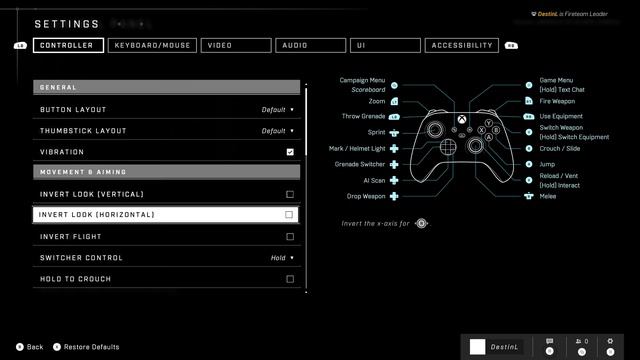The width and height of the screenshot is (640, 360).
Task: Select the Invert Flight row label
Action: pos(71,237)
